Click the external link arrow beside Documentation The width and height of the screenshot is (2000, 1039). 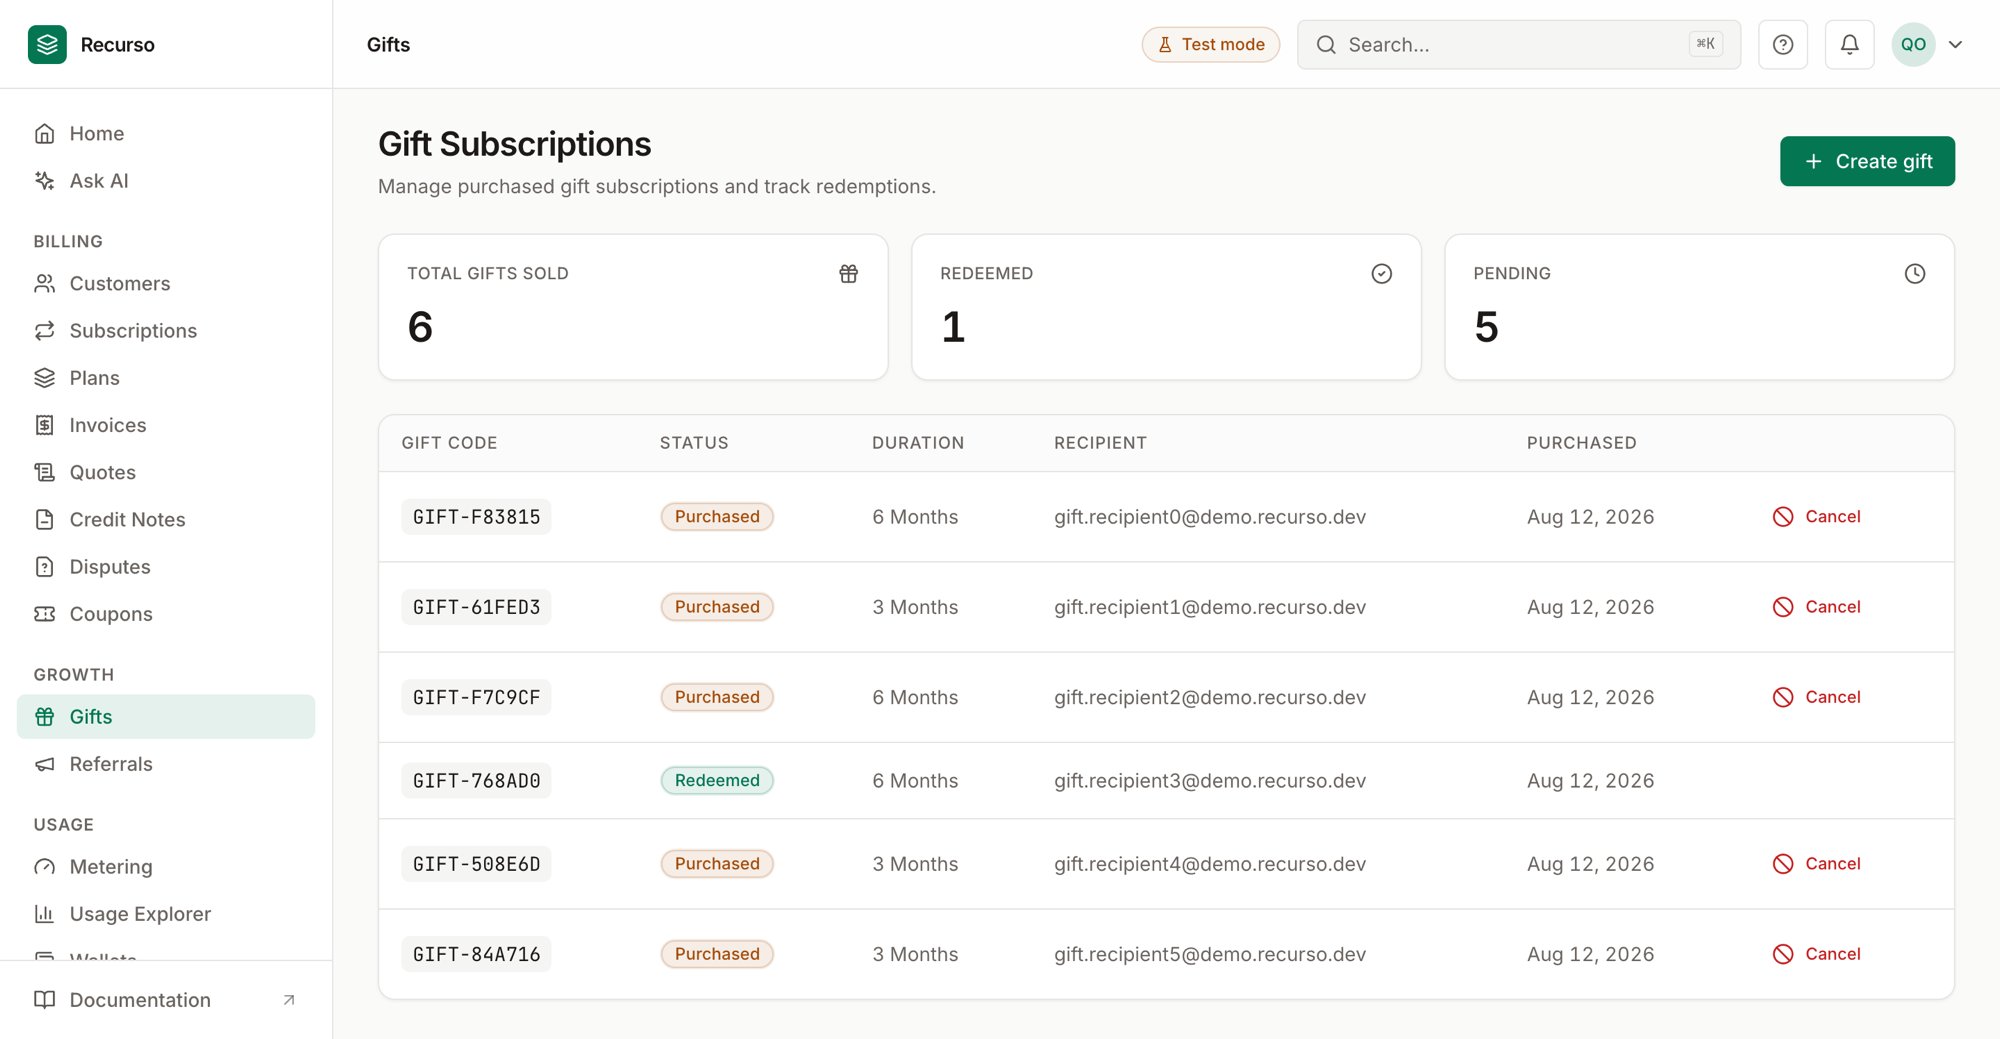click(289, 1000)
